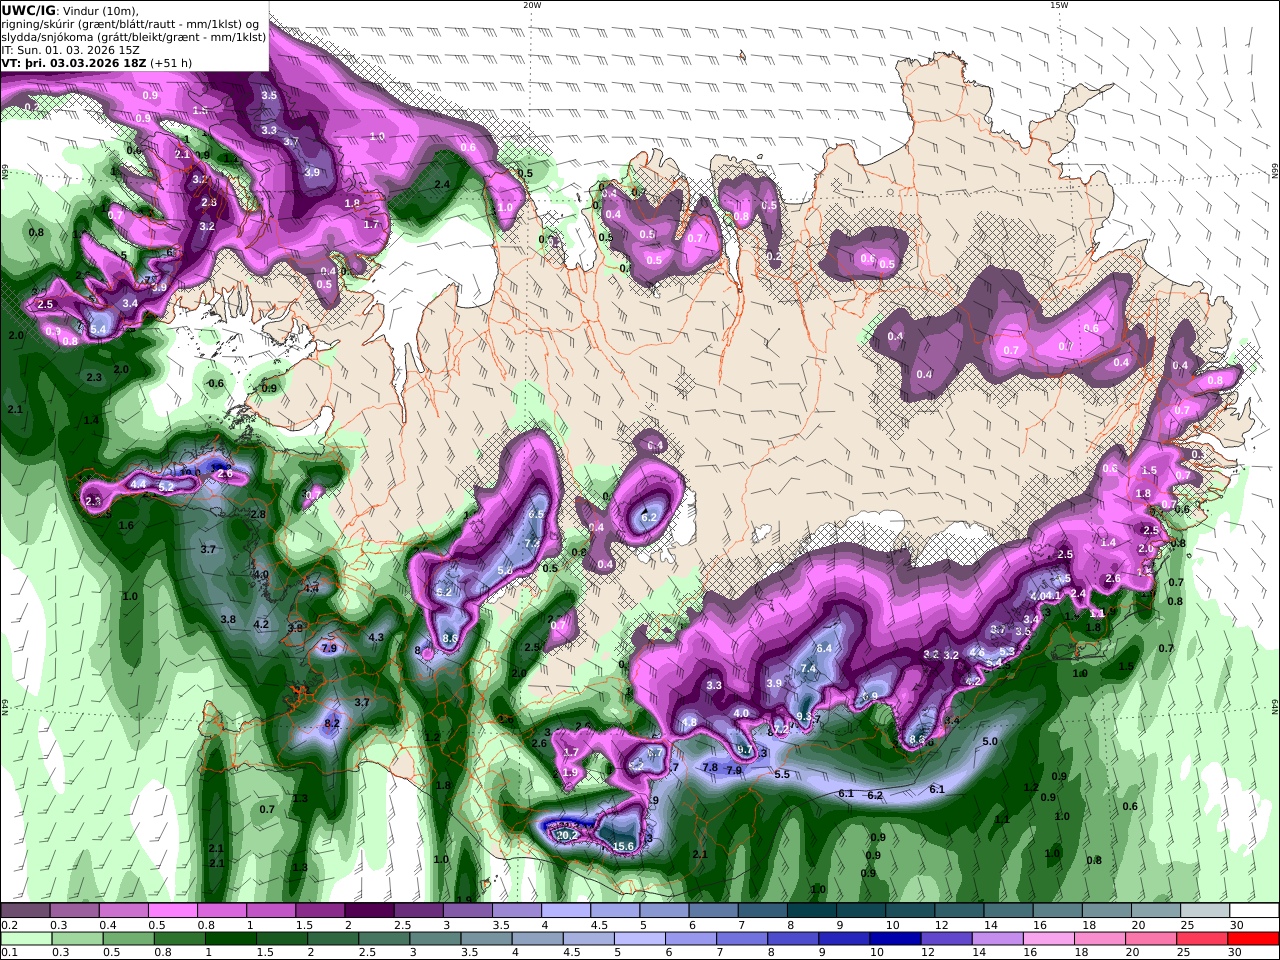This screenshot has width=1280, height=960.
Task: Click the 7.8 rainfall value
Action: click(x=710, y=767)
